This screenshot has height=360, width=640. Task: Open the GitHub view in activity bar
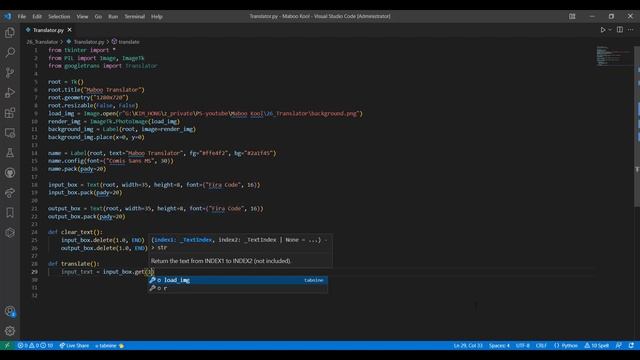coord(10,173)
